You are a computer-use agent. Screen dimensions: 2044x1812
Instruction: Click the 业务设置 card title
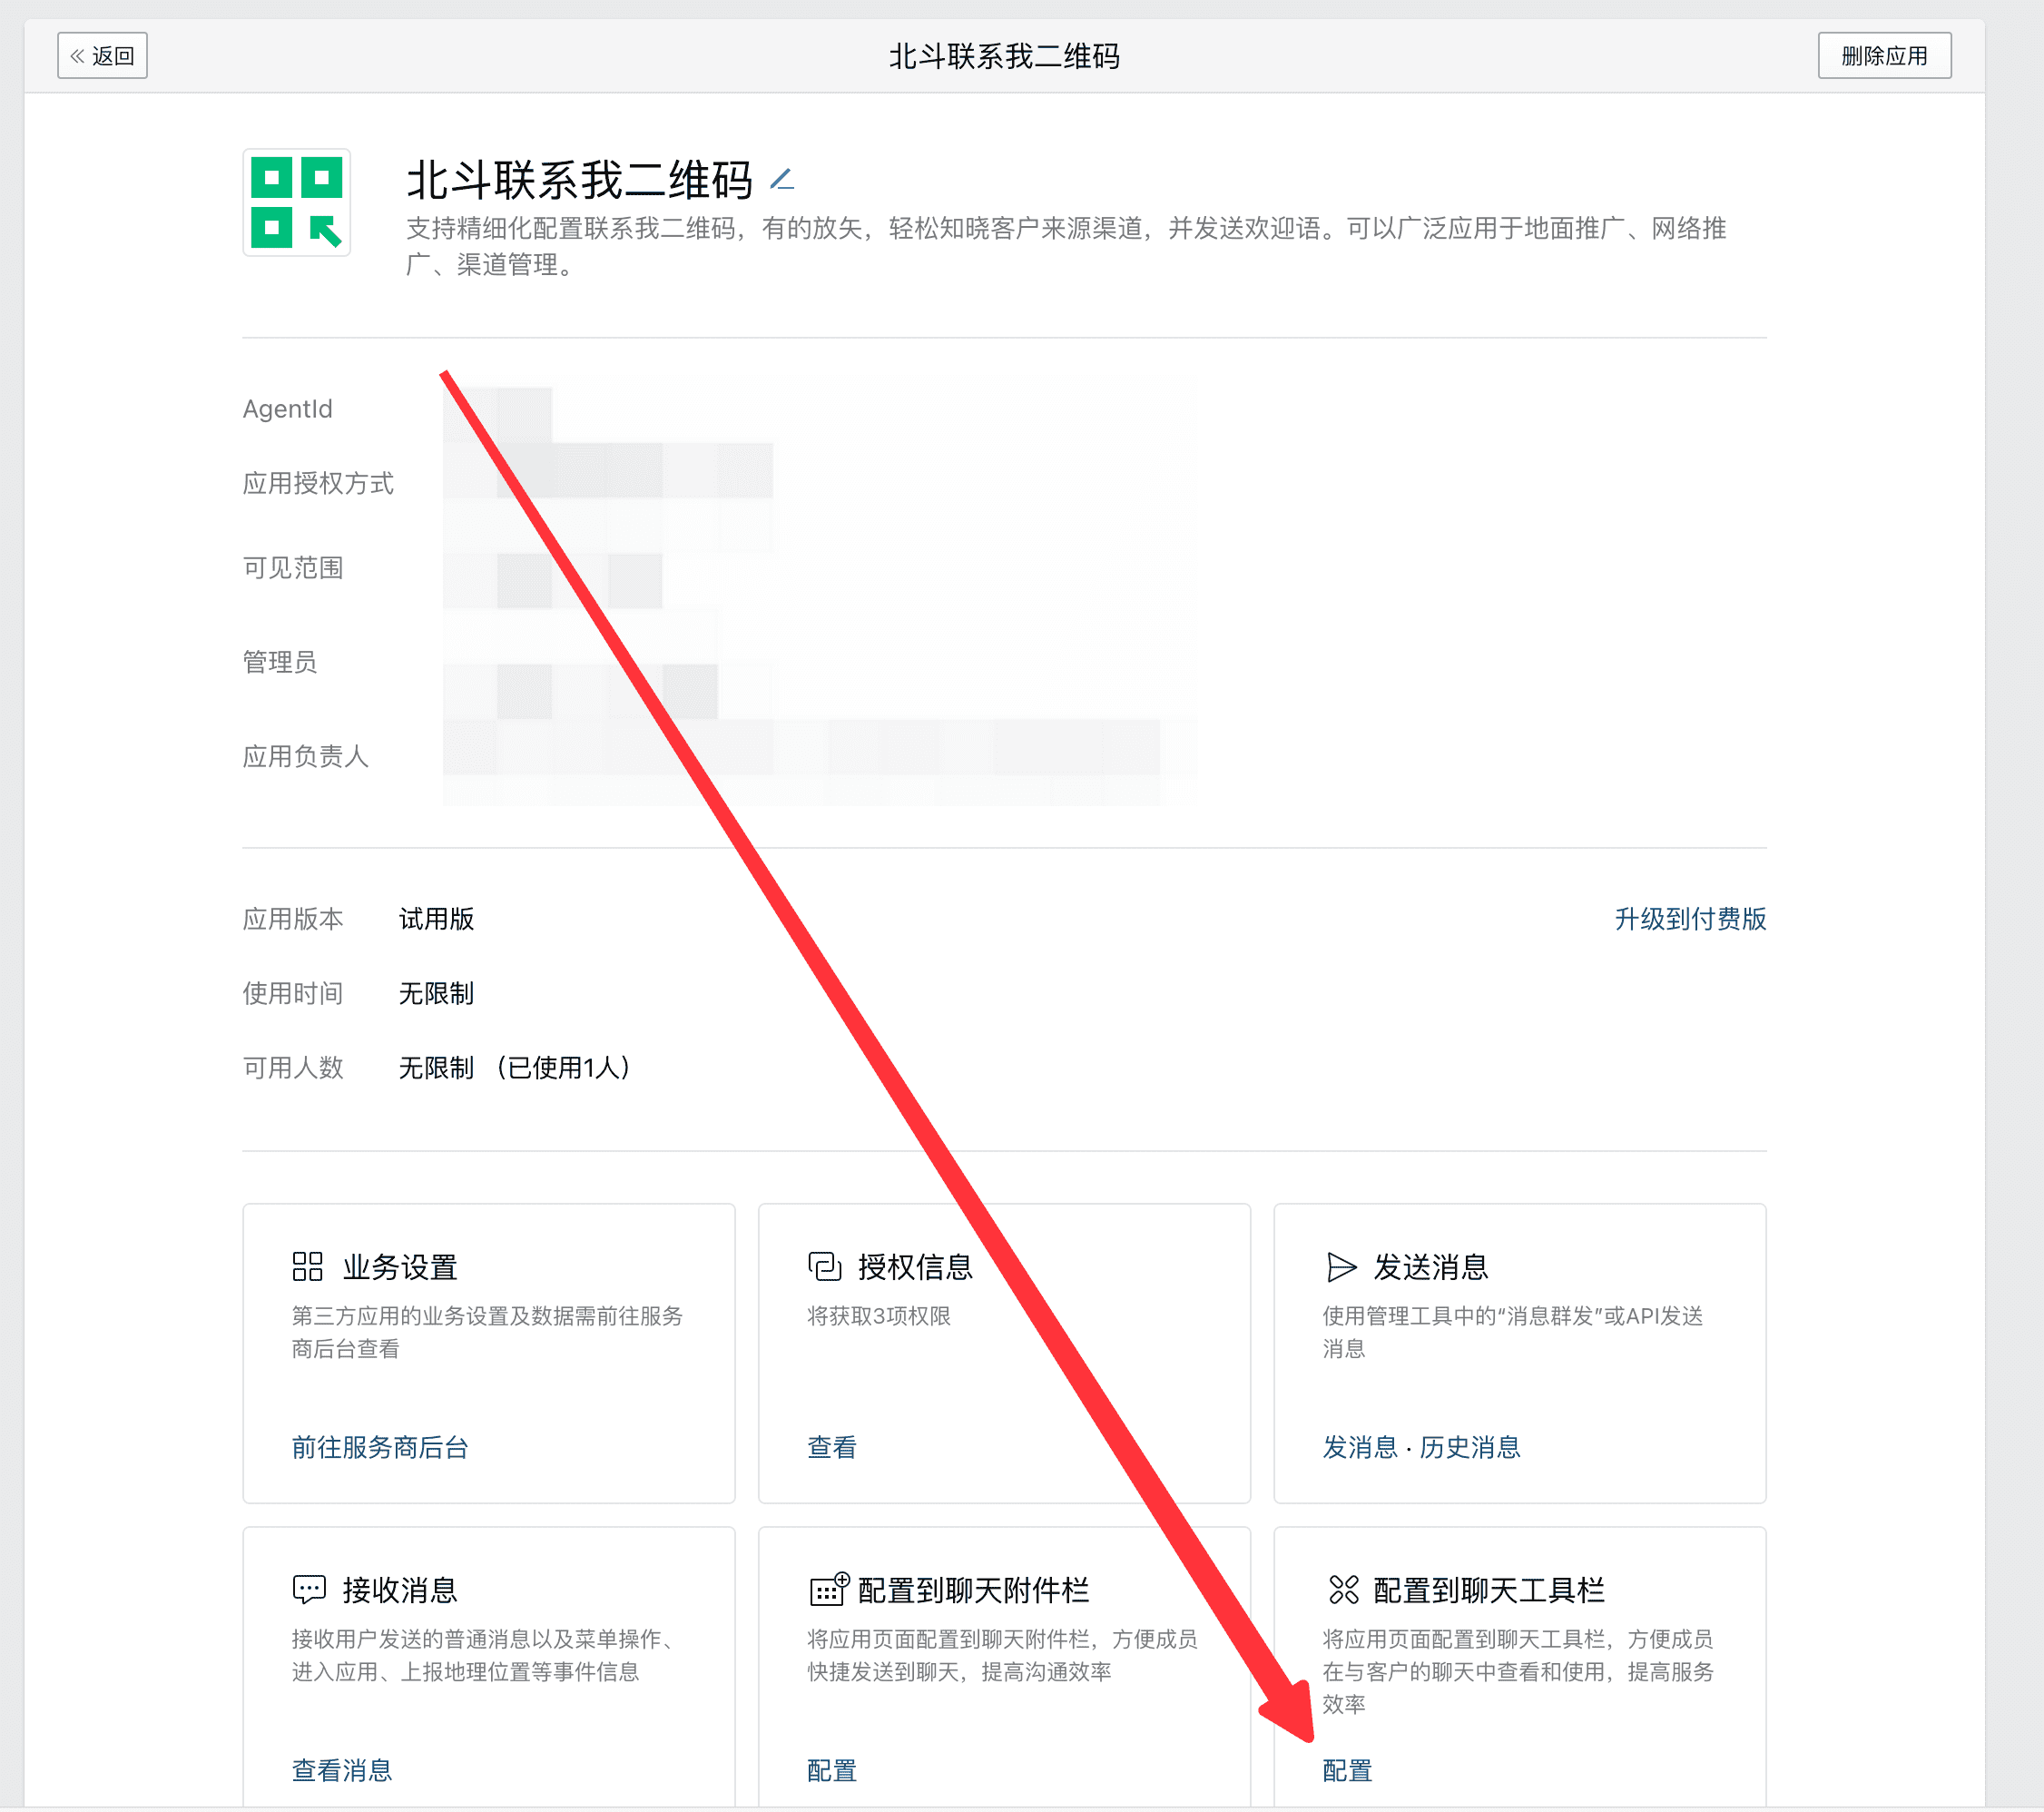point(400,1266)
